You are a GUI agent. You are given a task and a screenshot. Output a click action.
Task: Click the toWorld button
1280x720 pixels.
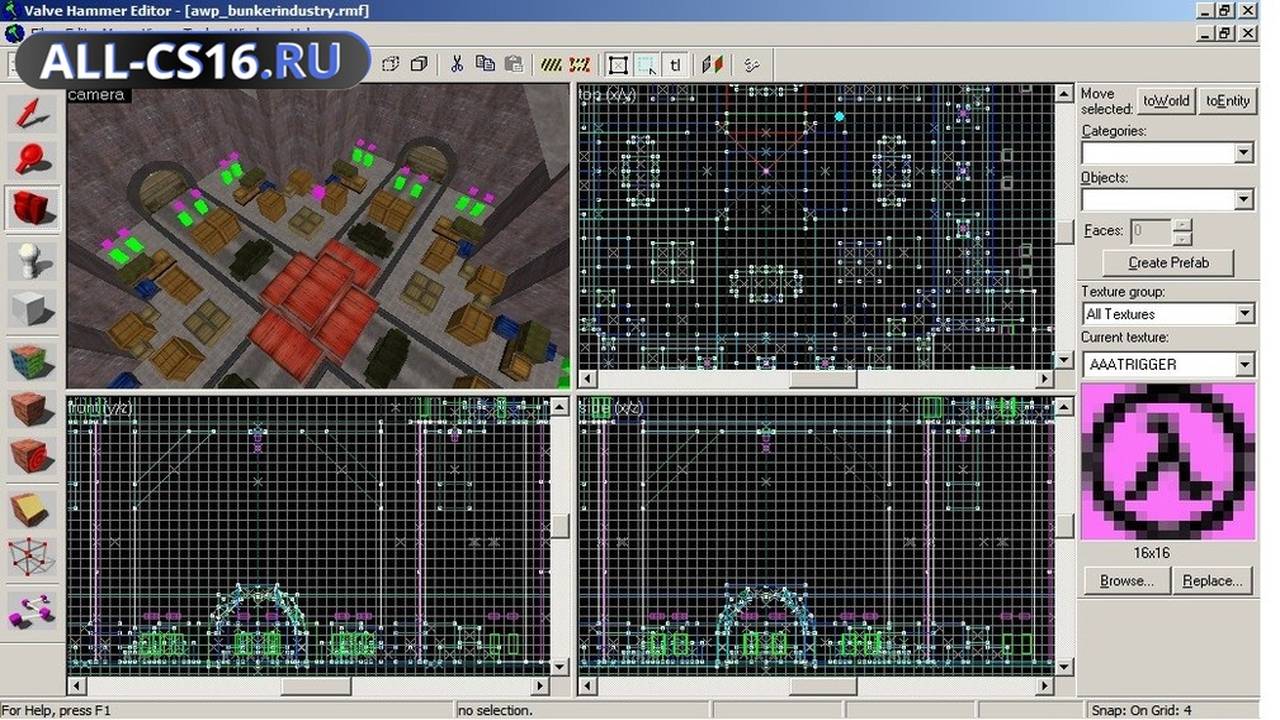(1166, 100)
